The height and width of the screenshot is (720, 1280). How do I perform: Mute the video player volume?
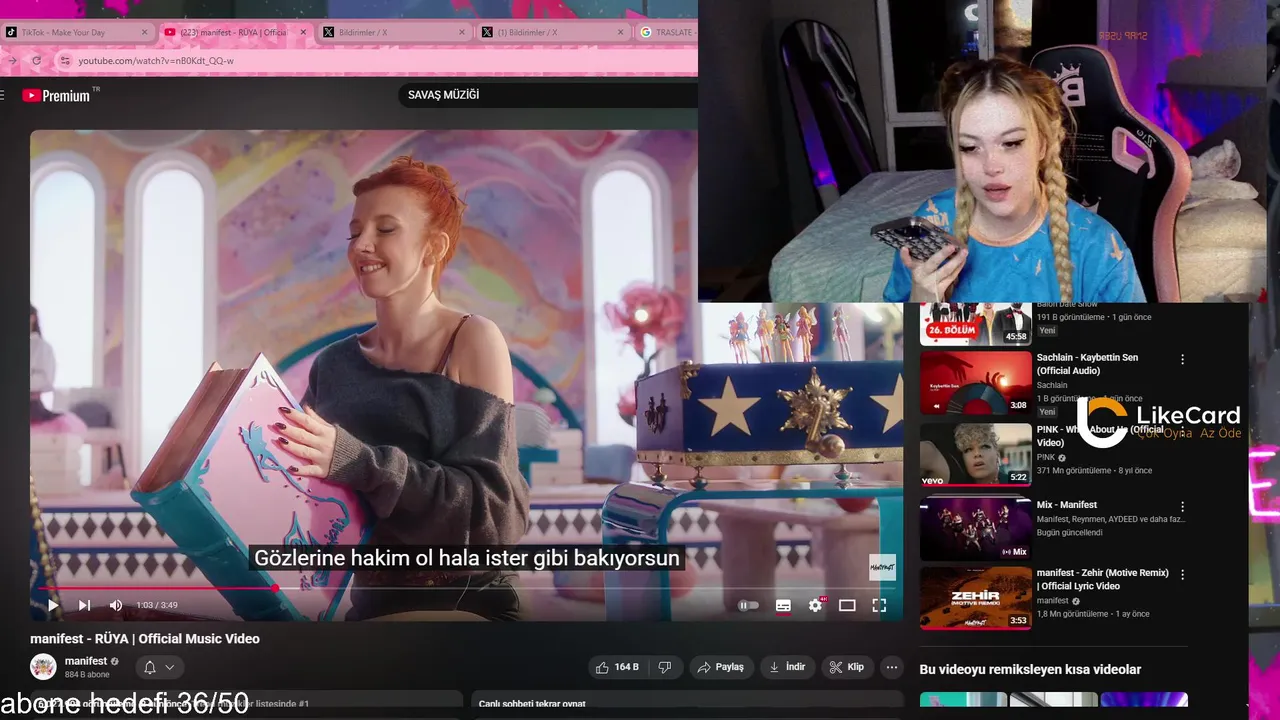[x=116, y=605]
